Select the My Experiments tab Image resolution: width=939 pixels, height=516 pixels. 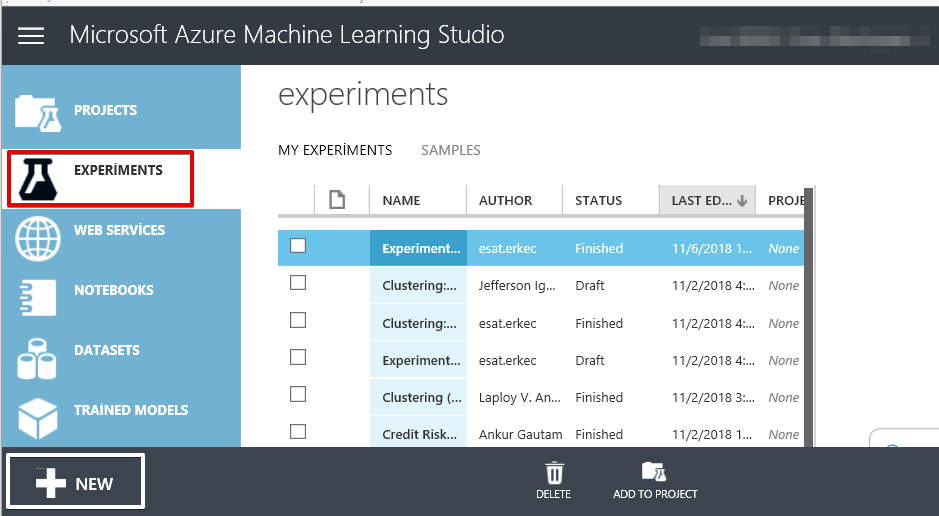pos(335,150)
